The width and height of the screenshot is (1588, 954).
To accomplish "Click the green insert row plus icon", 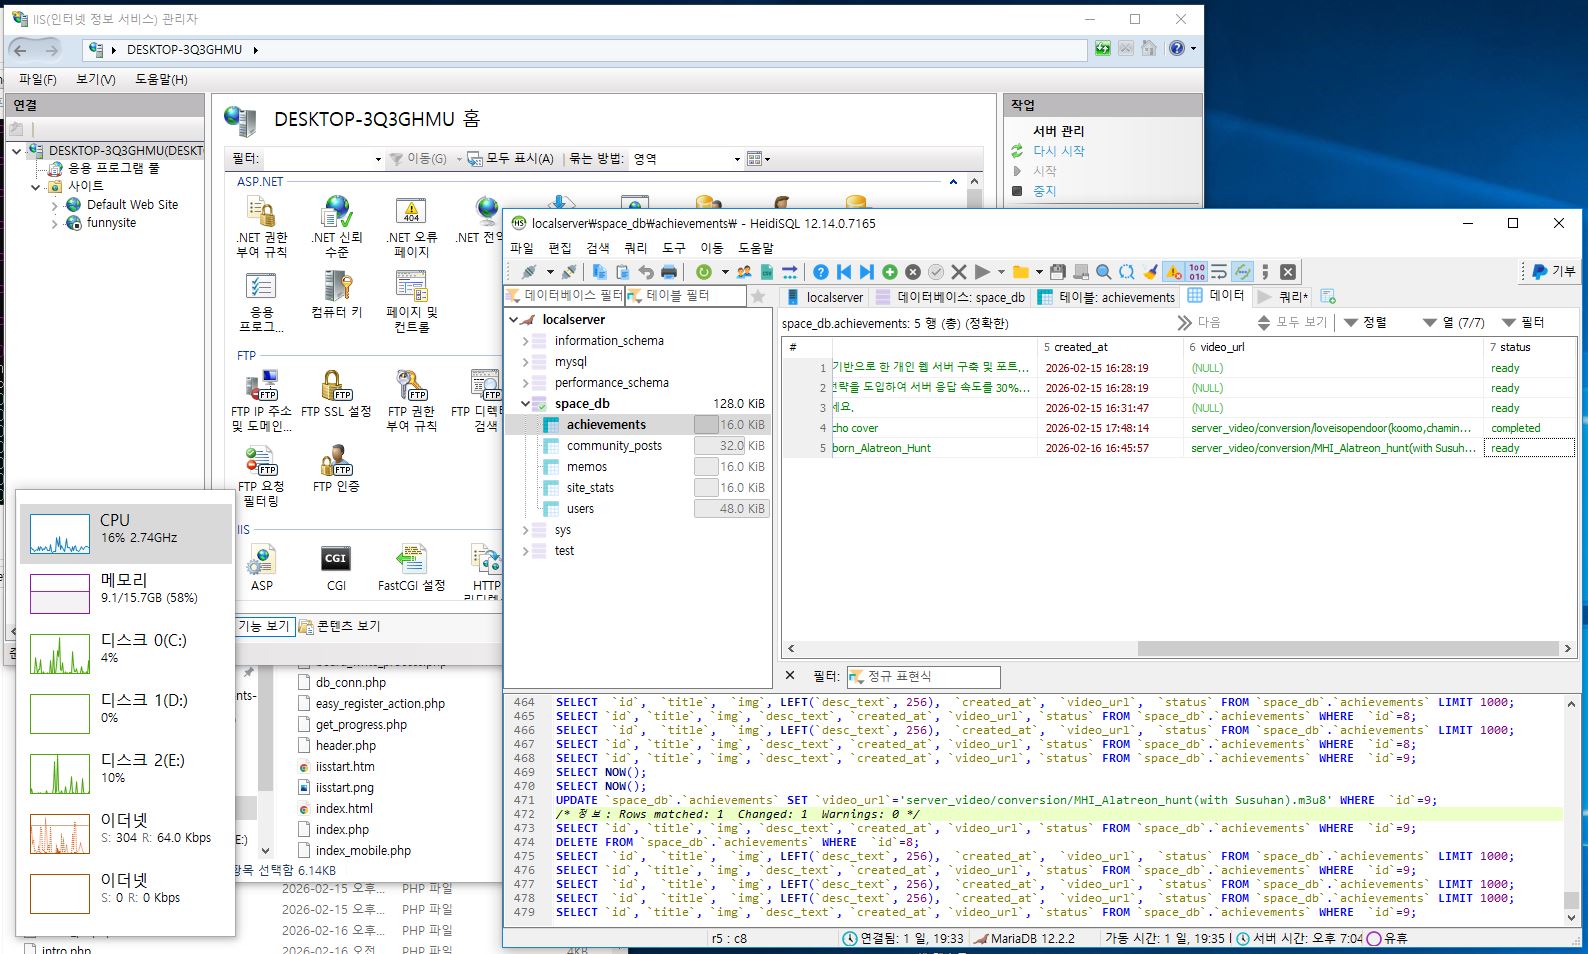I will pos(889,272).
